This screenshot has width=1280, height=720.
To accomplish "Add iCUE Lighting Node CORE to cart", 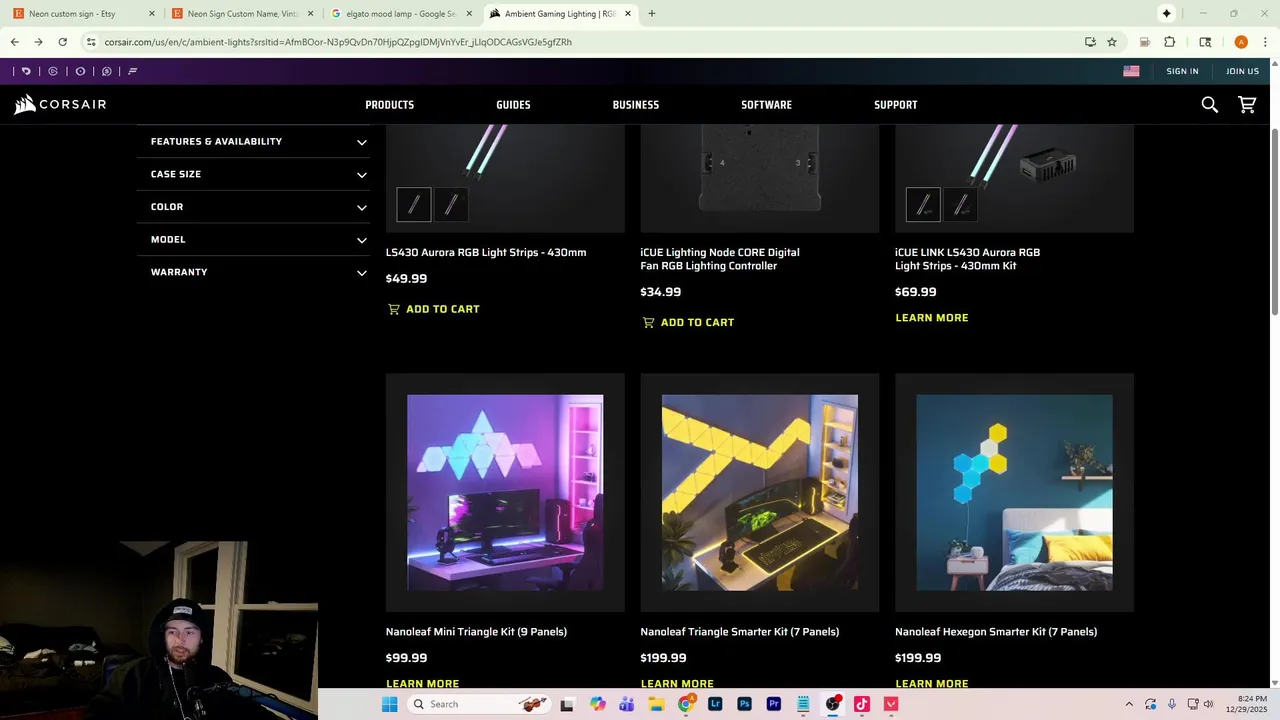I will coord(688,322).
